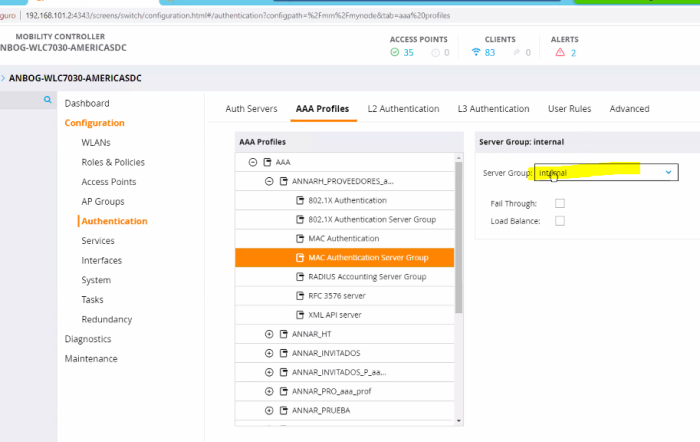Click the wireless clients Wi-Fi icon
This screenshot has width=700, height=442.
pos(476,52)
